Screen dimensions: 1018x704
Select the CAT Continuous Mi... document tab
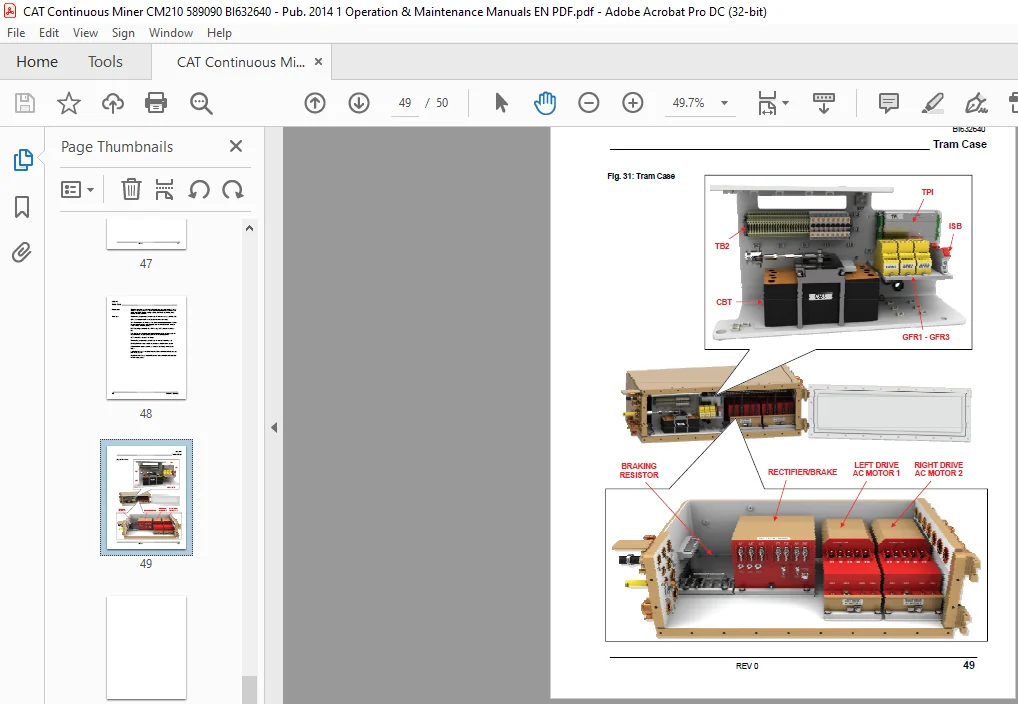(241, 62)
